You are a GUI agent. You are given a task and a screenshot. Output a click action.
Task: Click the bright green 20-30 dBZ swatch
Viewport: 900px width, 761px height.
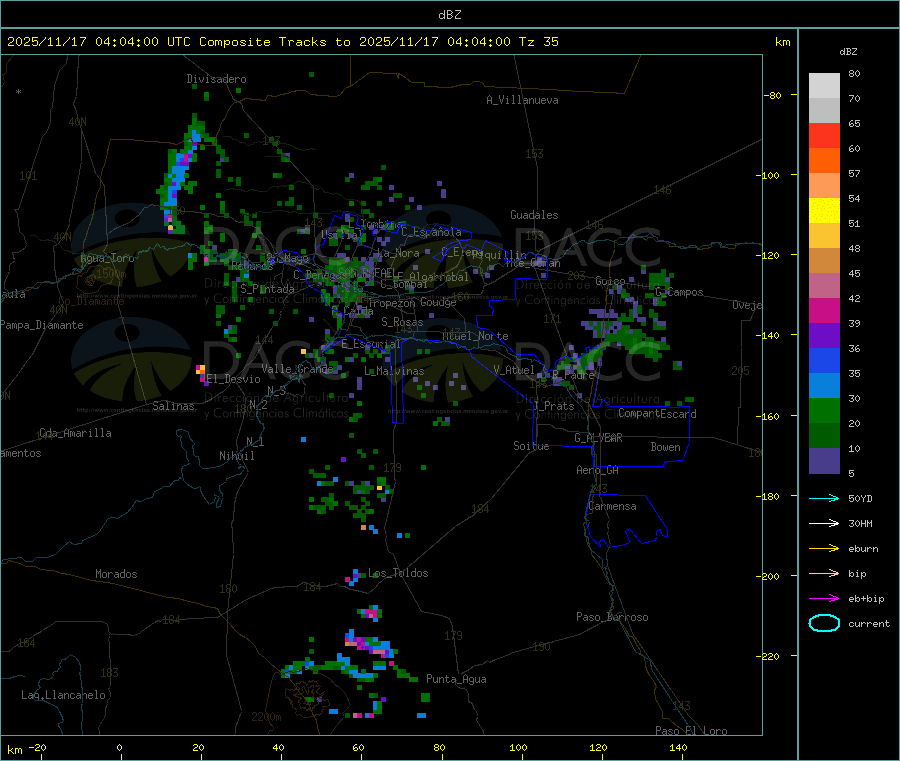(x=824, y=410)
